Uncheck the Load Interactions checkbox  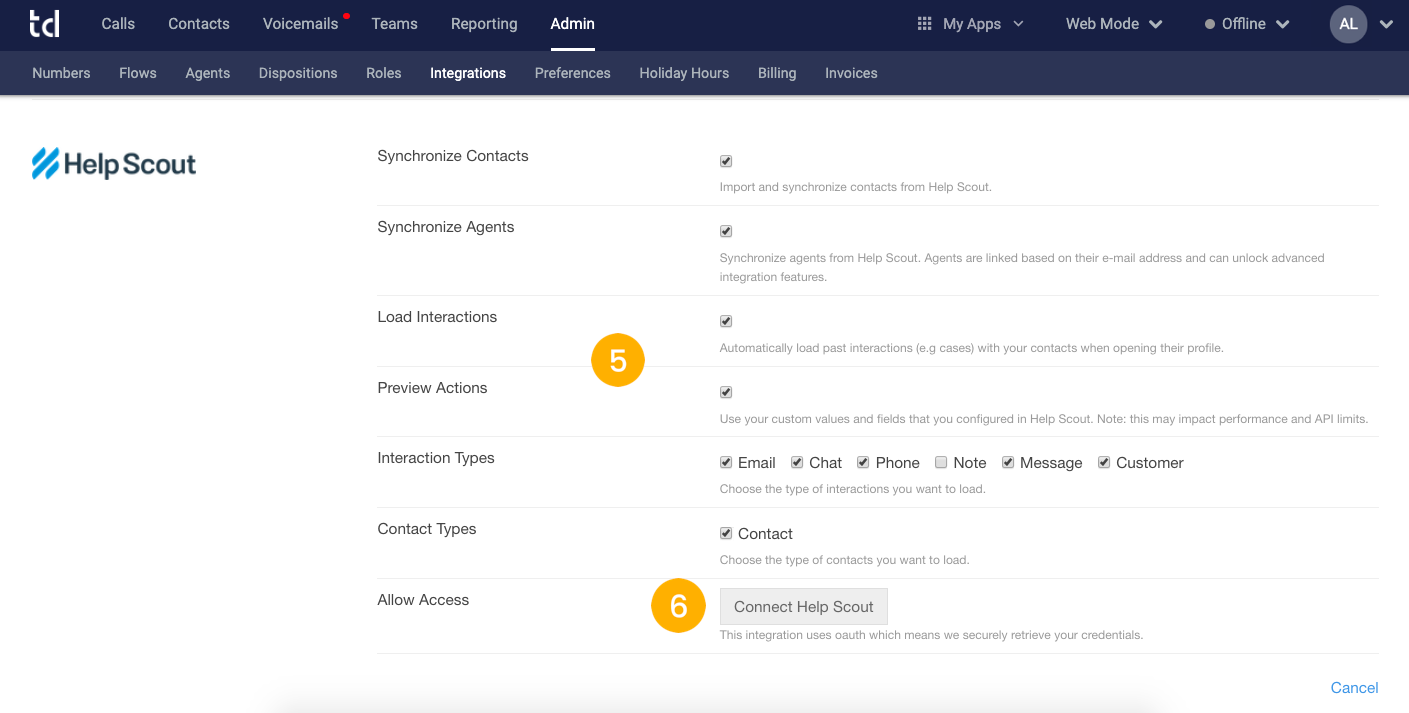tap(726, 321)
